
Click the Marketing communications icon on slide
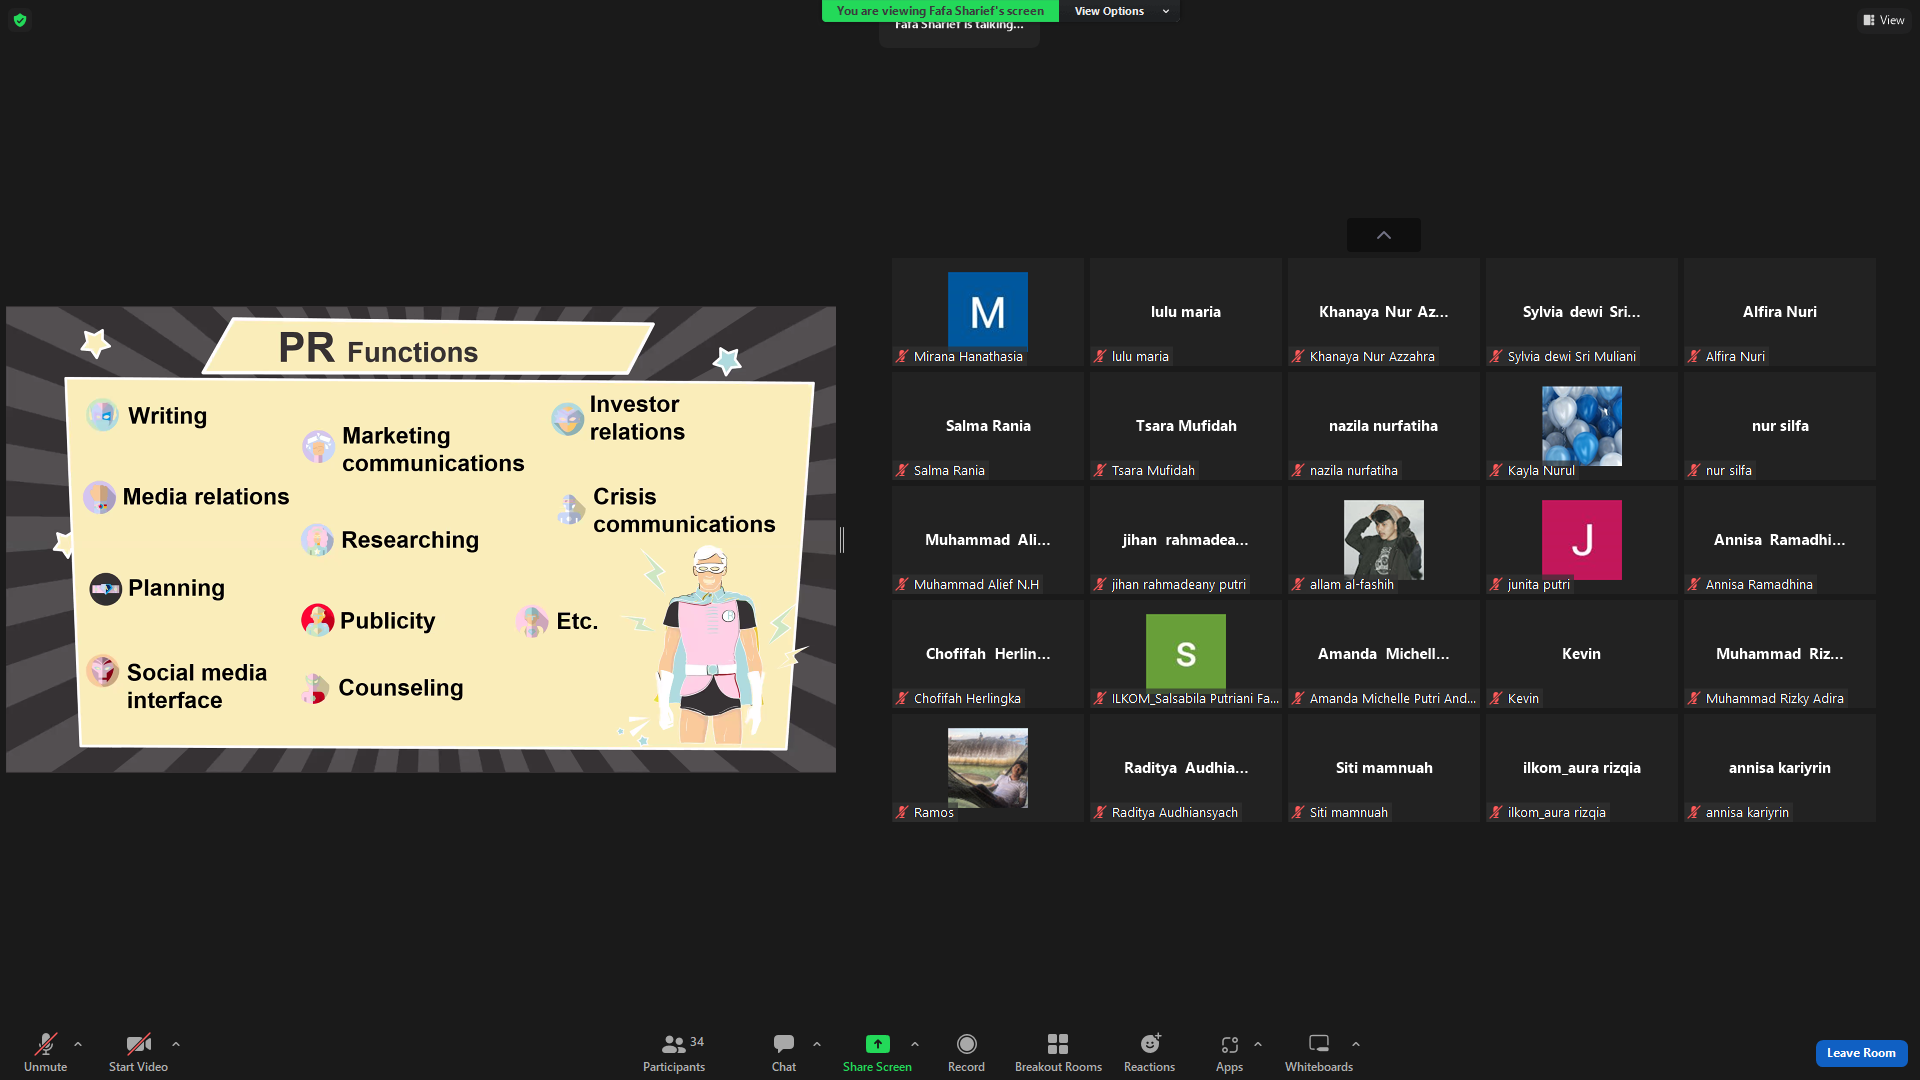[x=318, y=446]
